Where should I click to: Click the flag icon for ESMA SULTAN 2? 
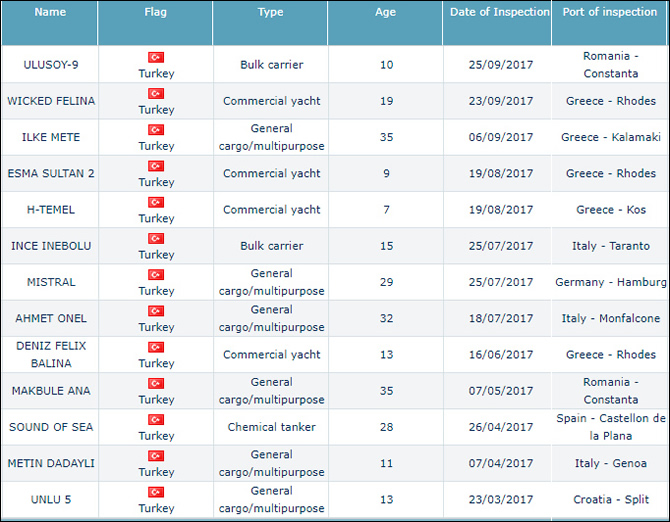156,166
